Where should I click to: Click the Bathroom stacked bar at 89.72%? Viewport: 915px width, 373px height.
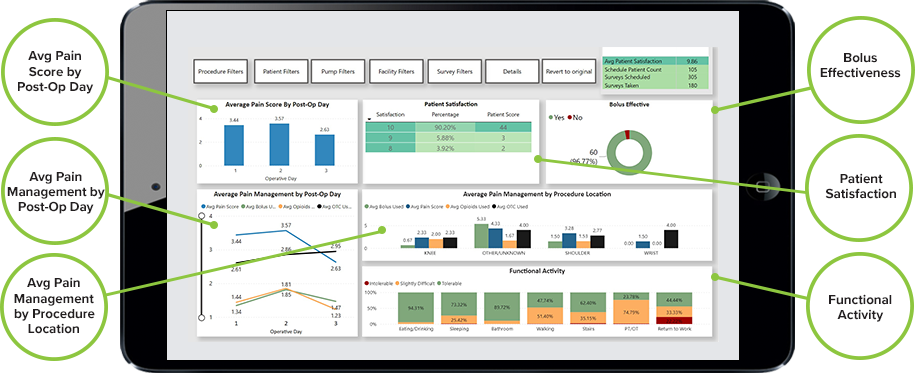click(502, 306)
